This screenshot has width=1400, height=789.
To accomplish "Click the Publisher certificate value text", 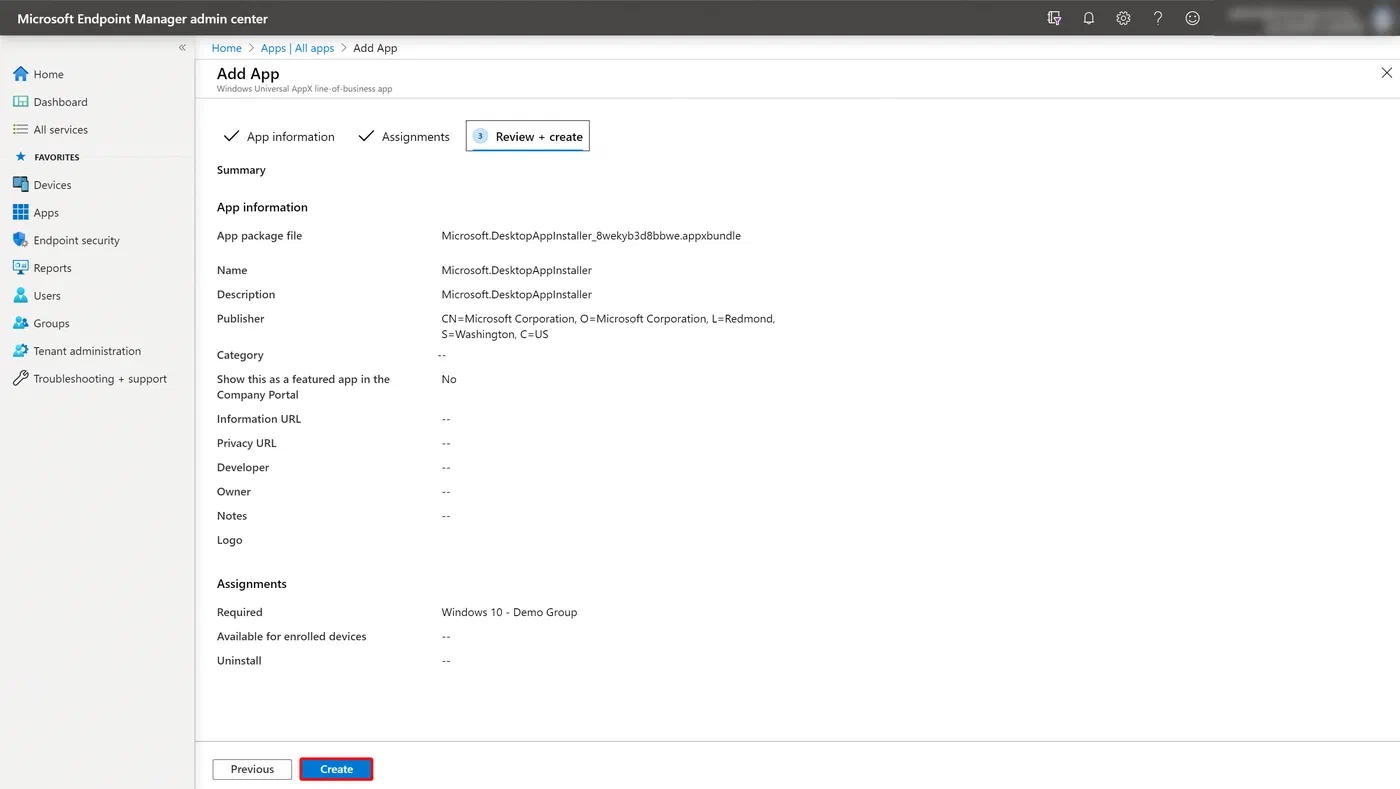I will [x=608, y=327].
